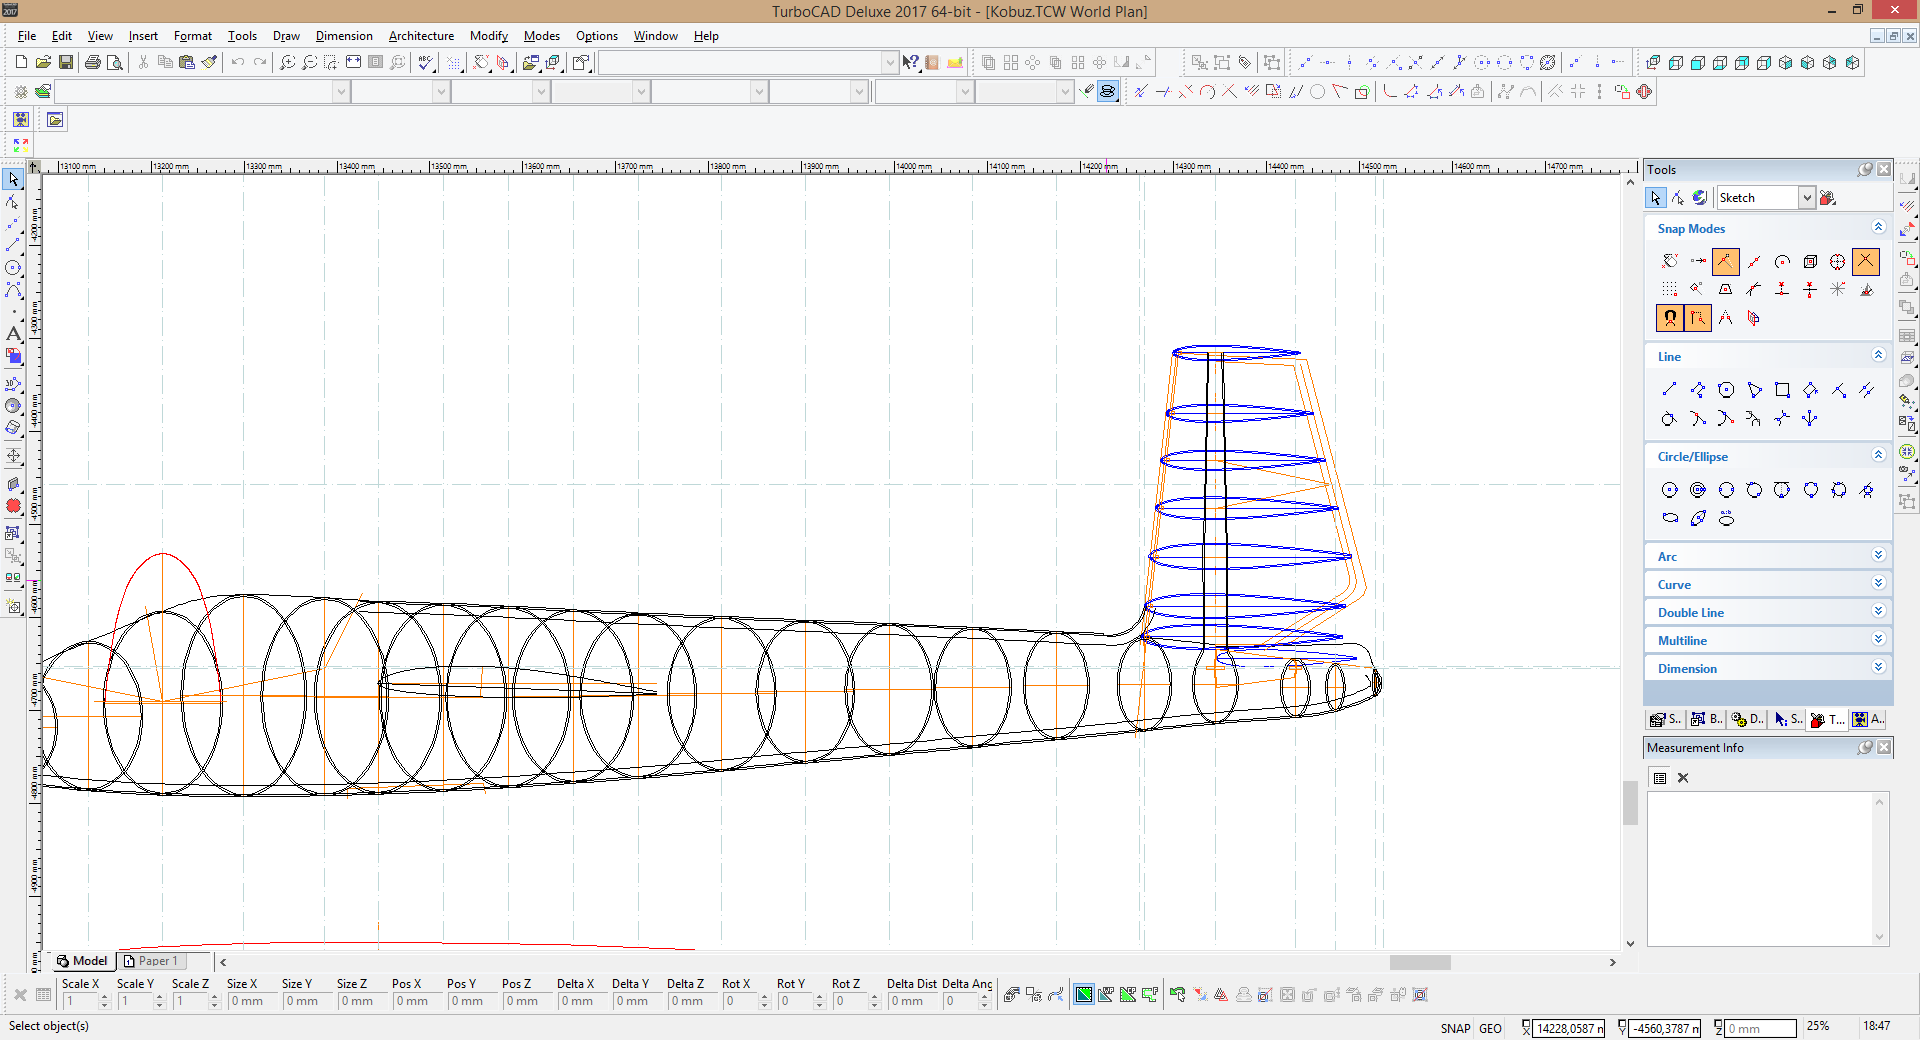This screenshot has height=1040, width=1920.
Task: Expand the Arc tools section
Action: point(1878,556)
